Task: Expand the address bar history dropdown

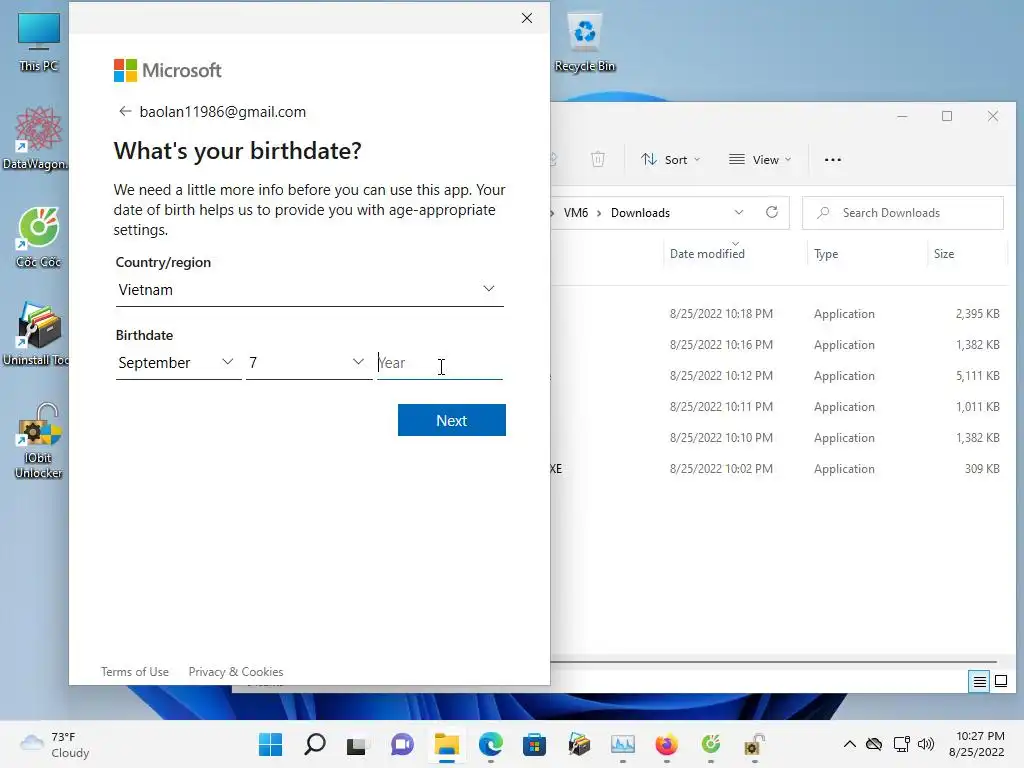Action: click(739, 212)
